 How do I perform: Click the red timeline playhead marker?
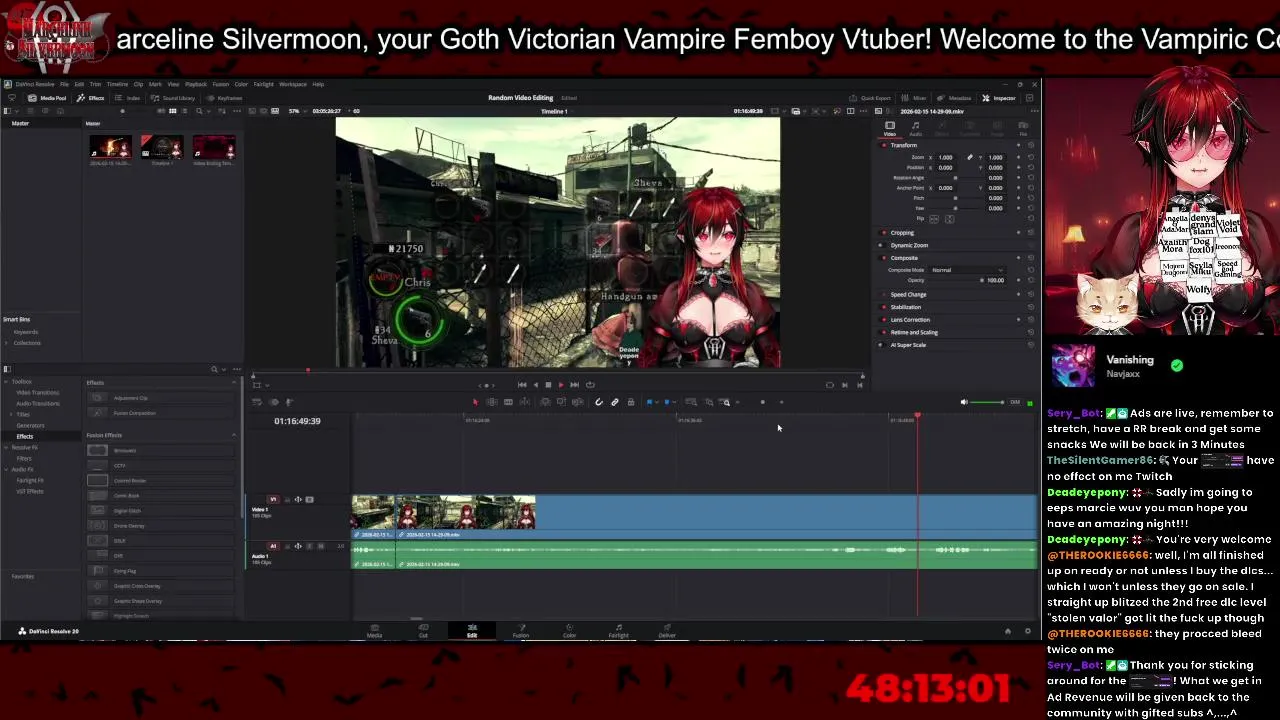point(917,415)
